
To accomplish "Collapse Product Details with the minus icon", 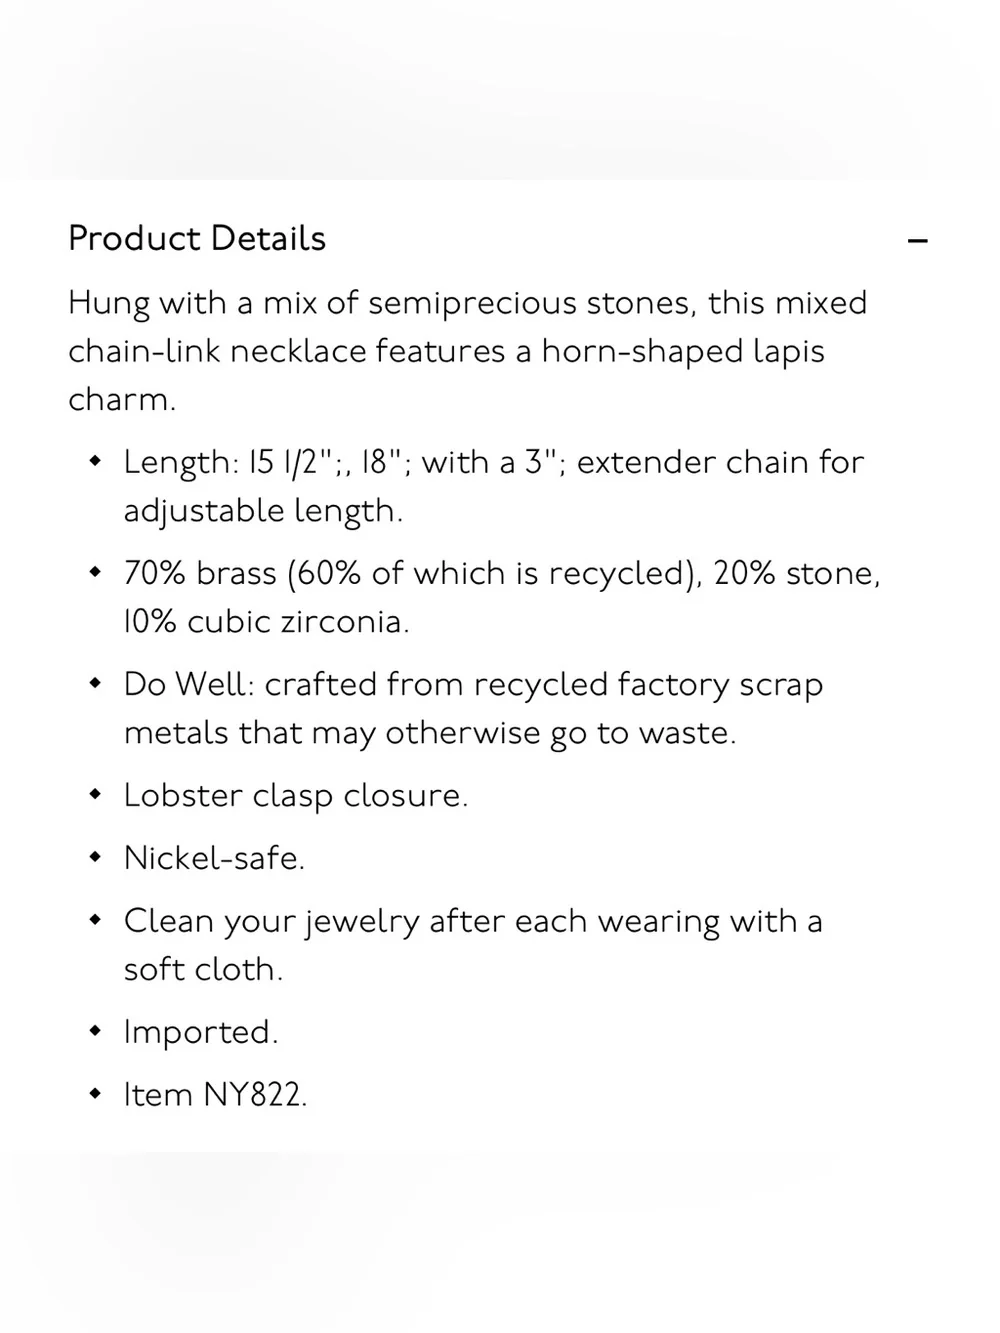I will click(x=917, y=240).
